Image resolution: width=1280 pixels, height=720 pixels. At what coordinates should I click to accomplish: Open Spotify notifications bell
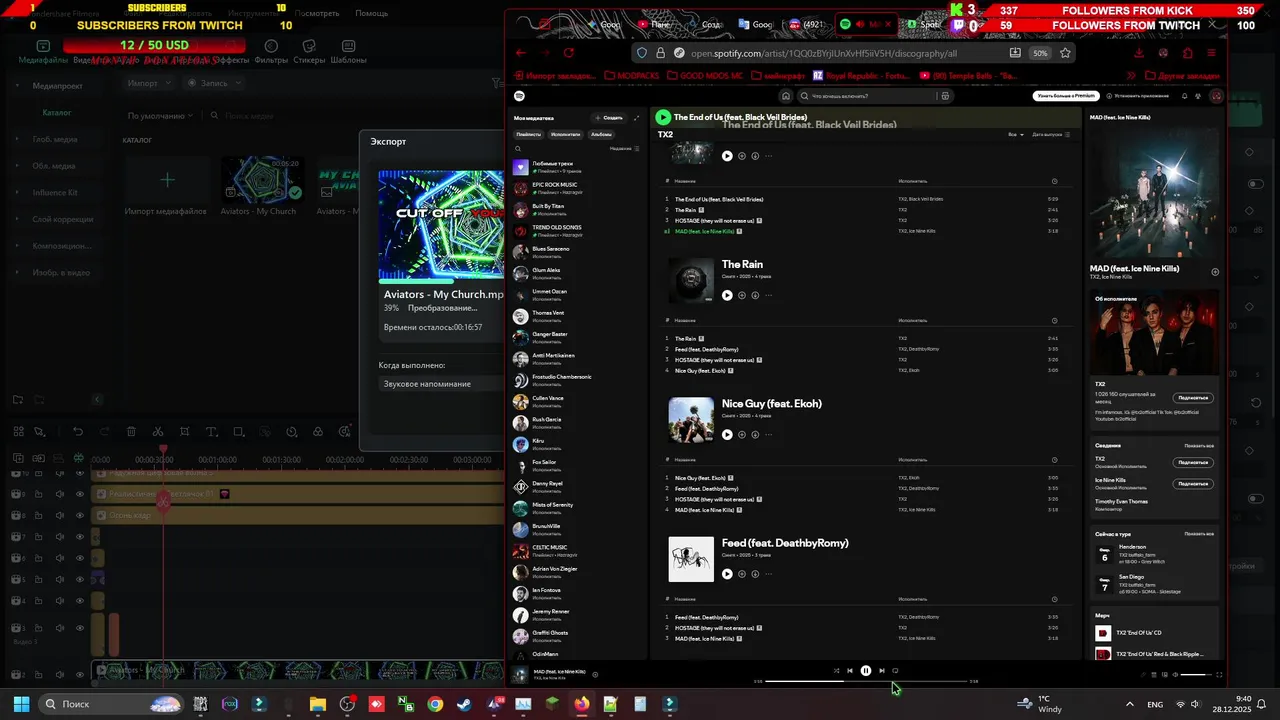(x=1185, y=96)
